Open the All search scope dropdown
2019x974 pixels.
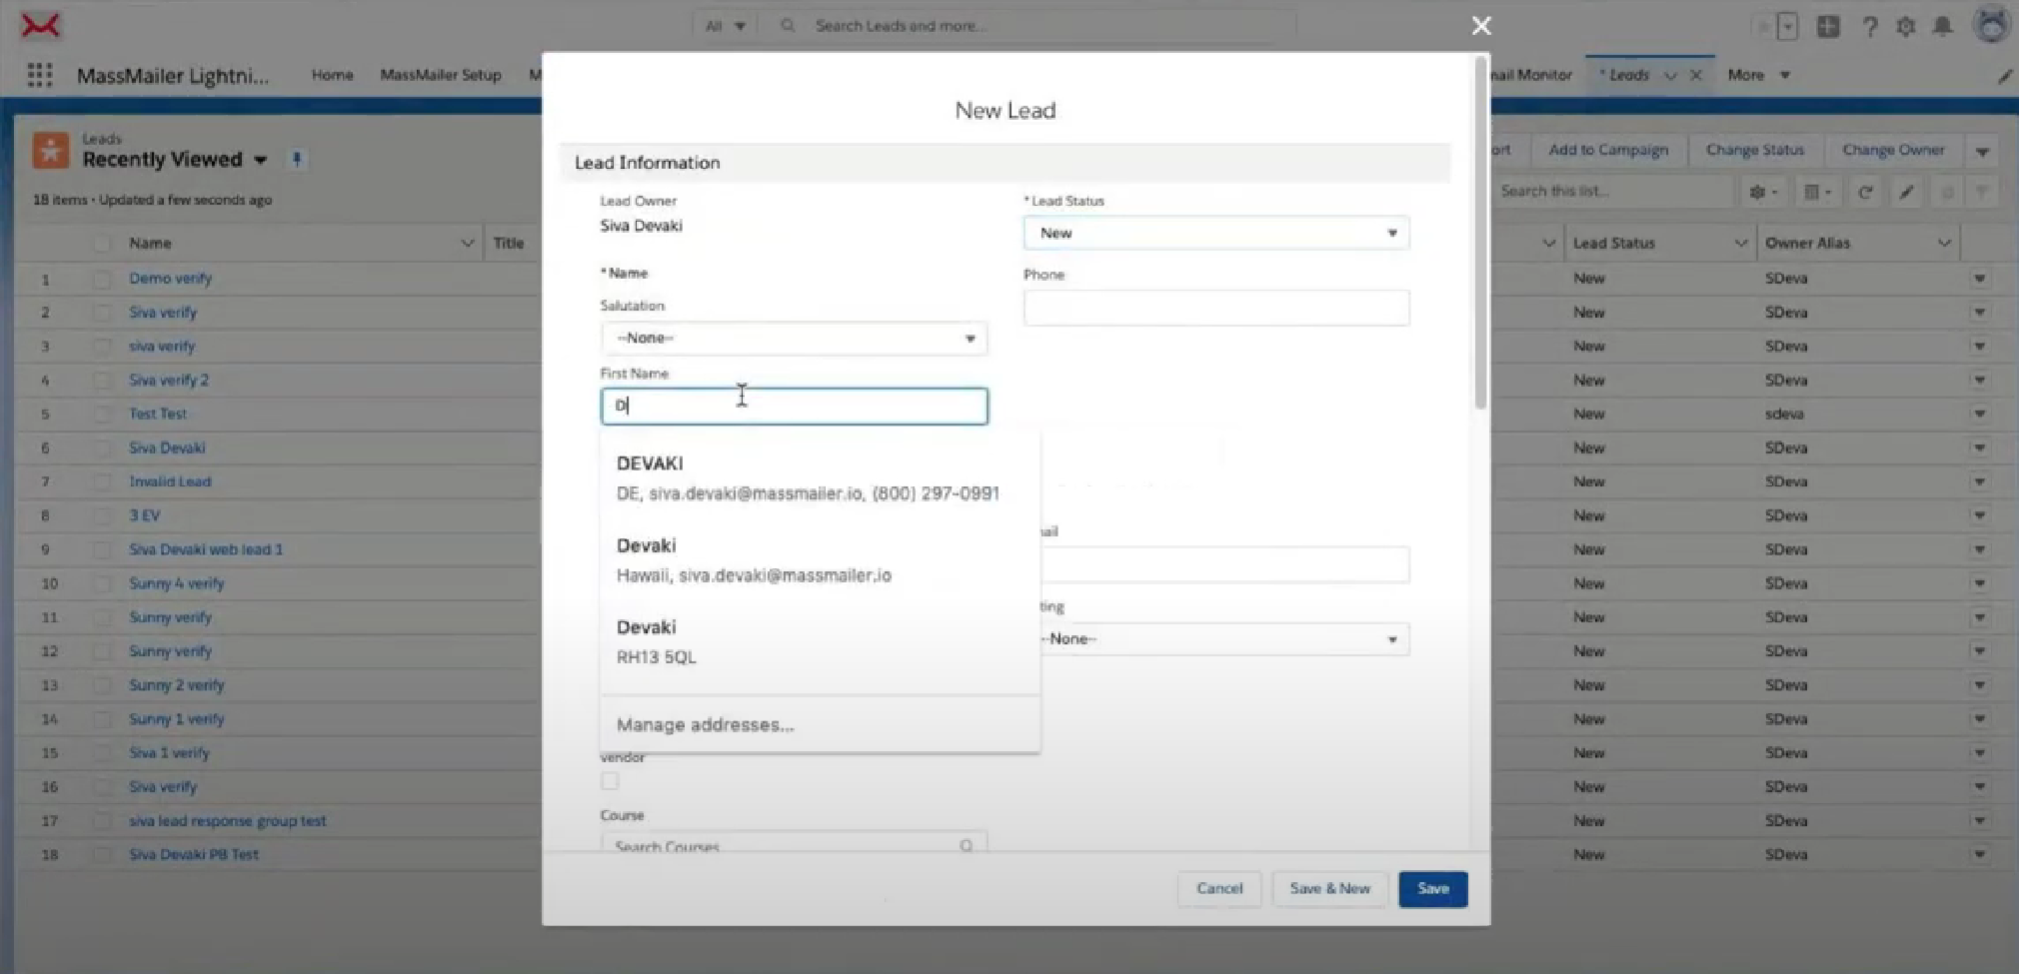725,26
